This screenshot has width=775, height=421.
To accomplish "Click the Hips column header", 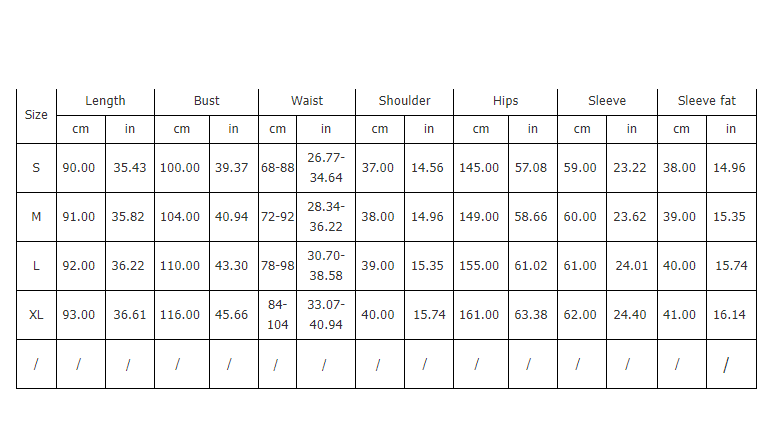I will click(505, 101).
